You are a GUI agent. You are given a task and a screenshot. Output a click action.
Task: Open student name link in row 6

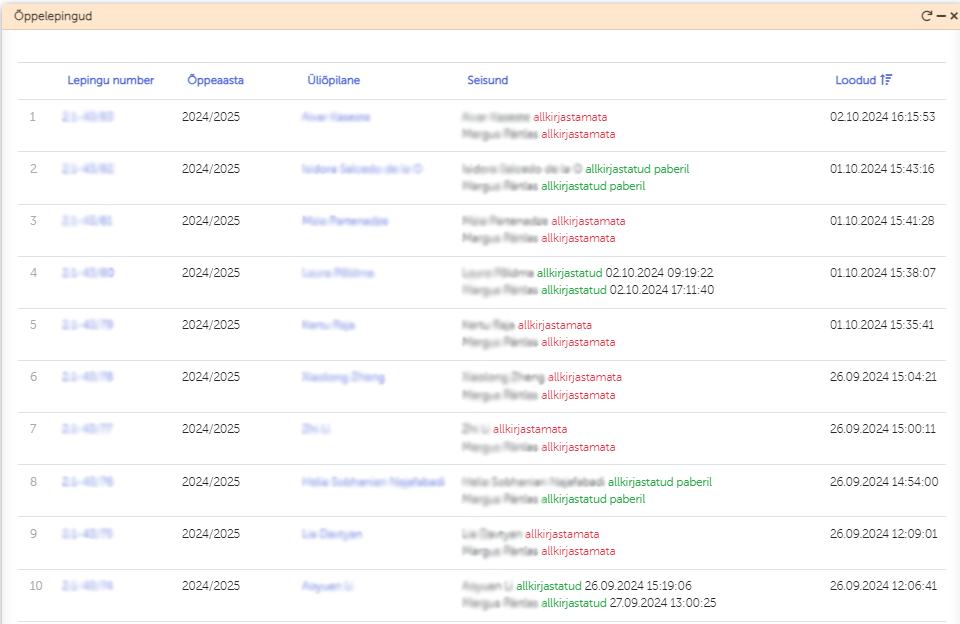click(x=342, y=377)
